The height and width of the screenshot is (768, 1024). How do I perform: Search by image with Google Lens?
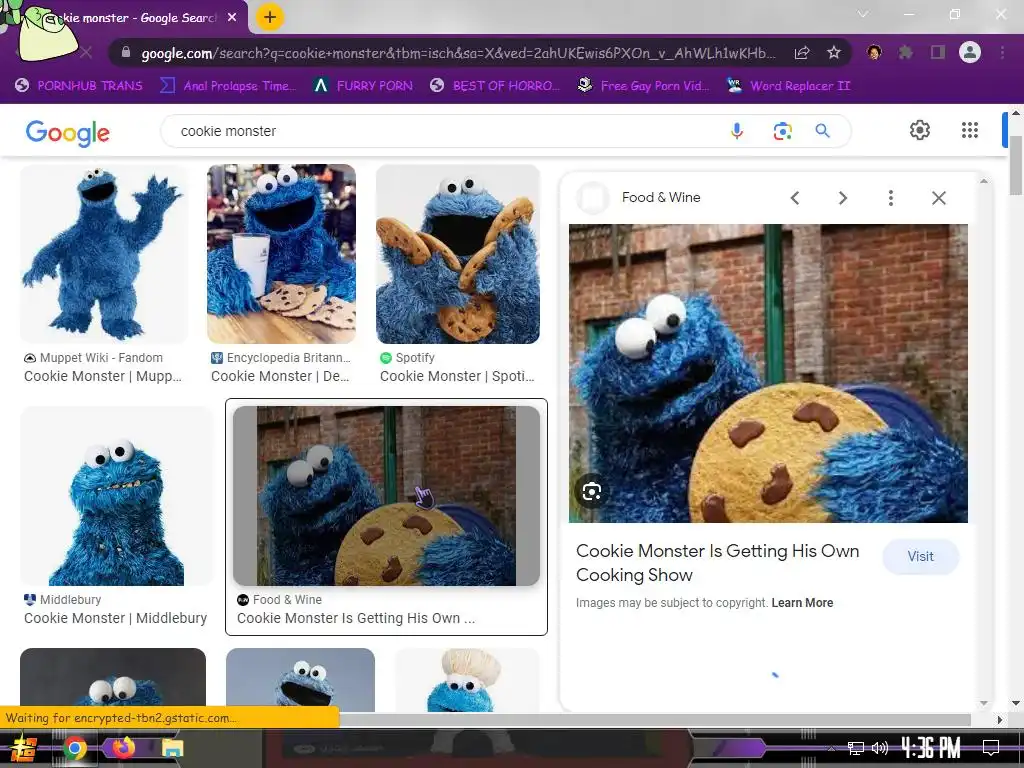click(782, 131)
